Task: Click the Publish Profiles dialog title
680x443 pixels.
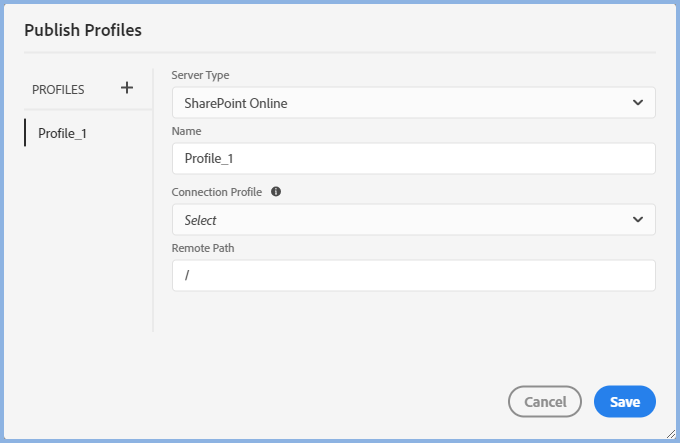Action: tap(83, 30)
